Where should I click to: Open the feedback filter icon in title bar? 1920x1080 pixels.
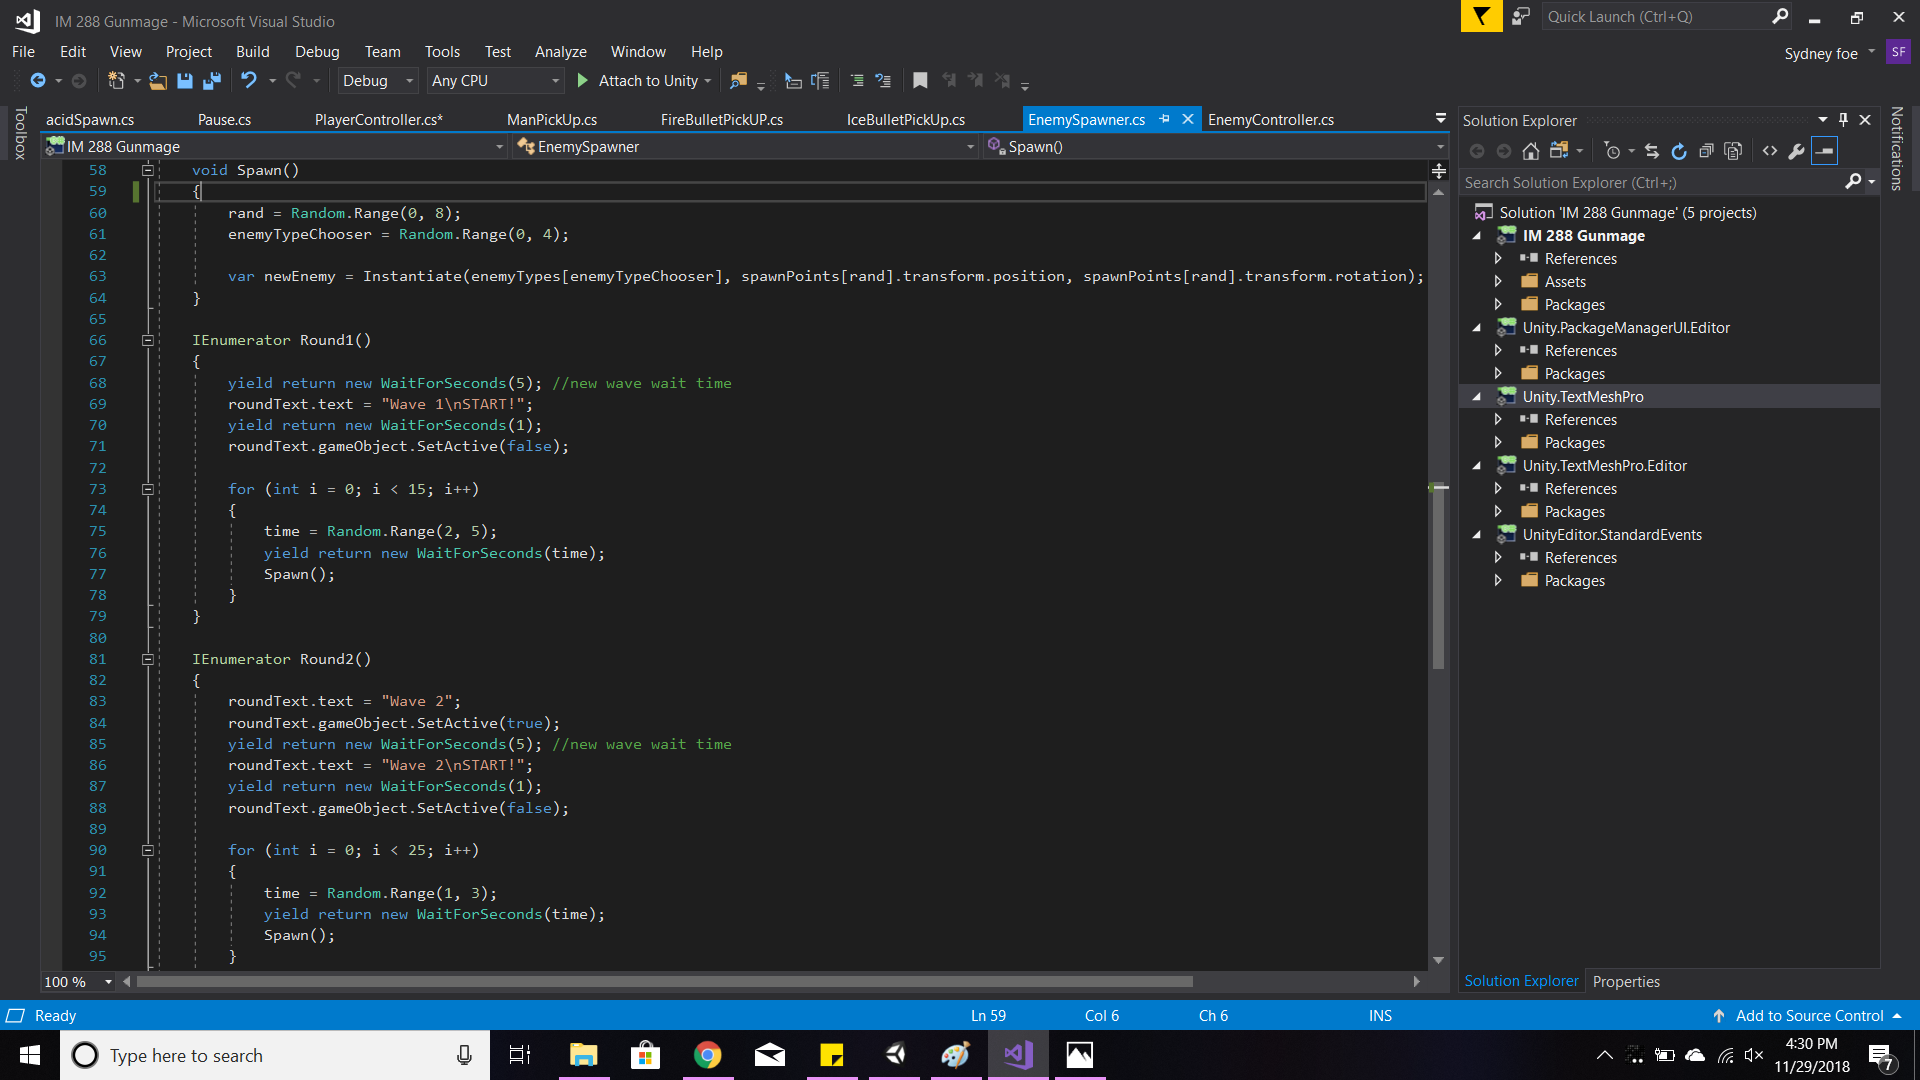click(x=1481, y=16)
